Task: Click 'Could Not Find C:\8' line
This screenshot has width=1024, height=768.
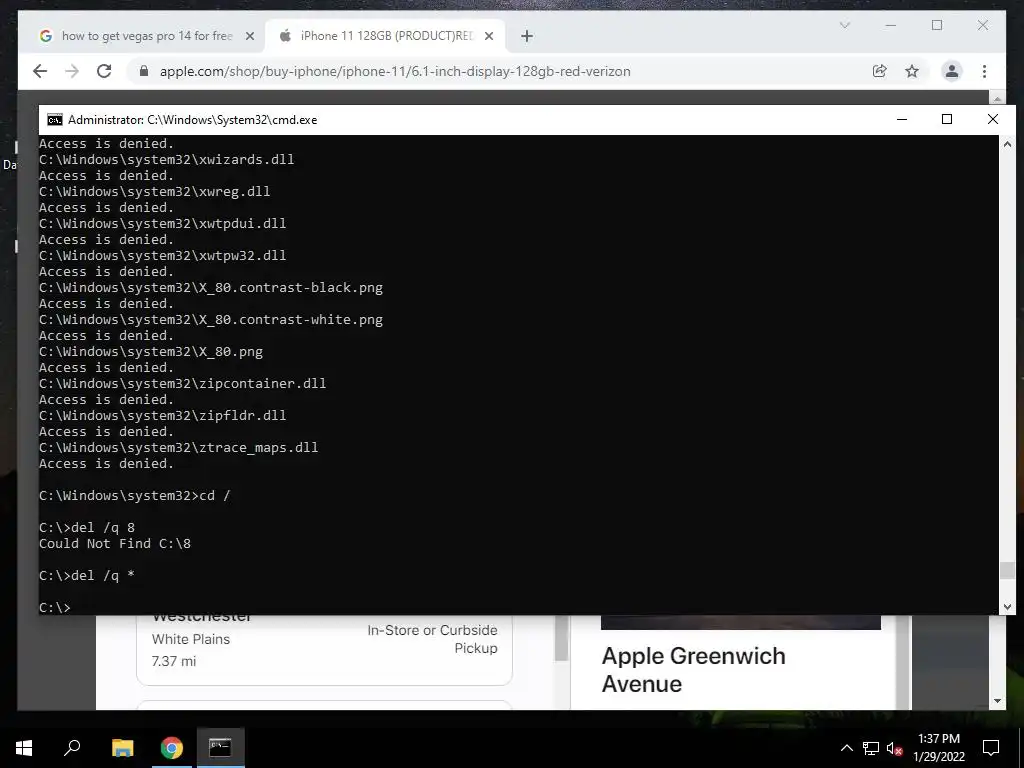Action: point(115,543)
